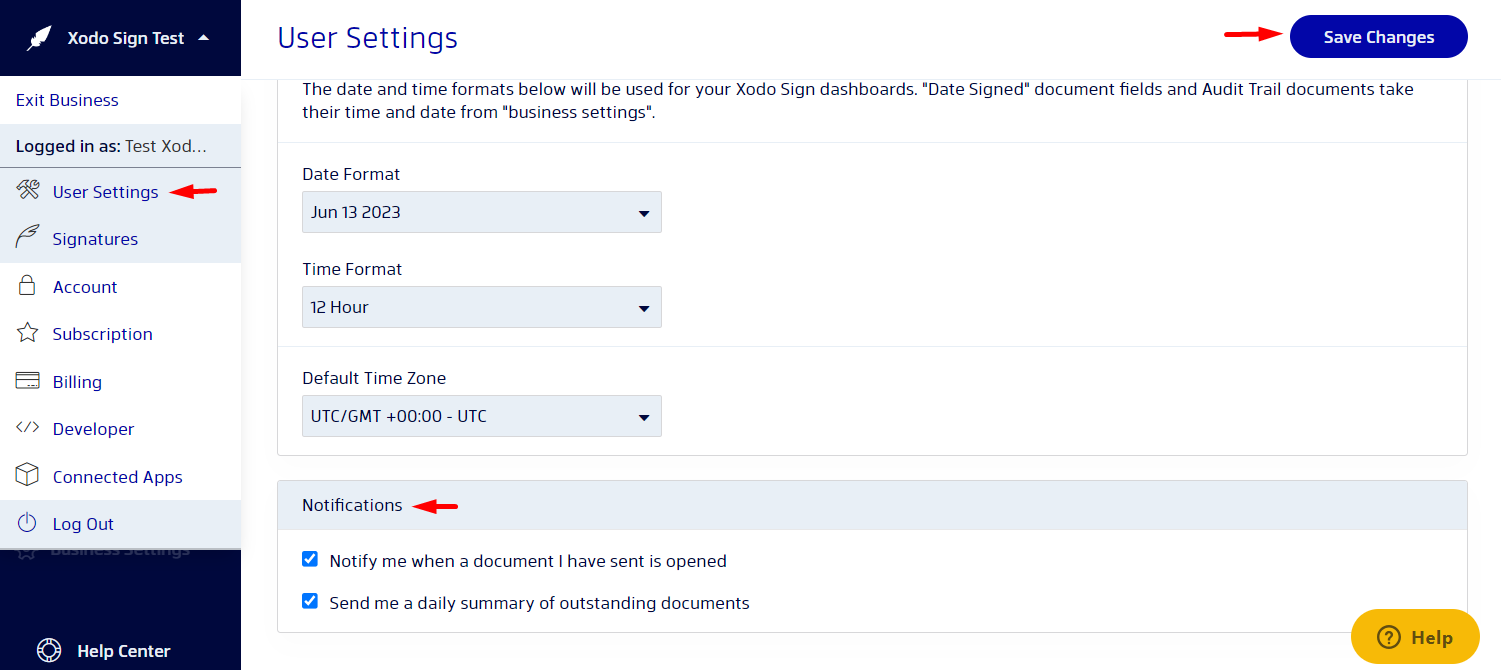Click the Subscription star icon
Viewport: 1501px width, 670px height.
click(28, 333)
